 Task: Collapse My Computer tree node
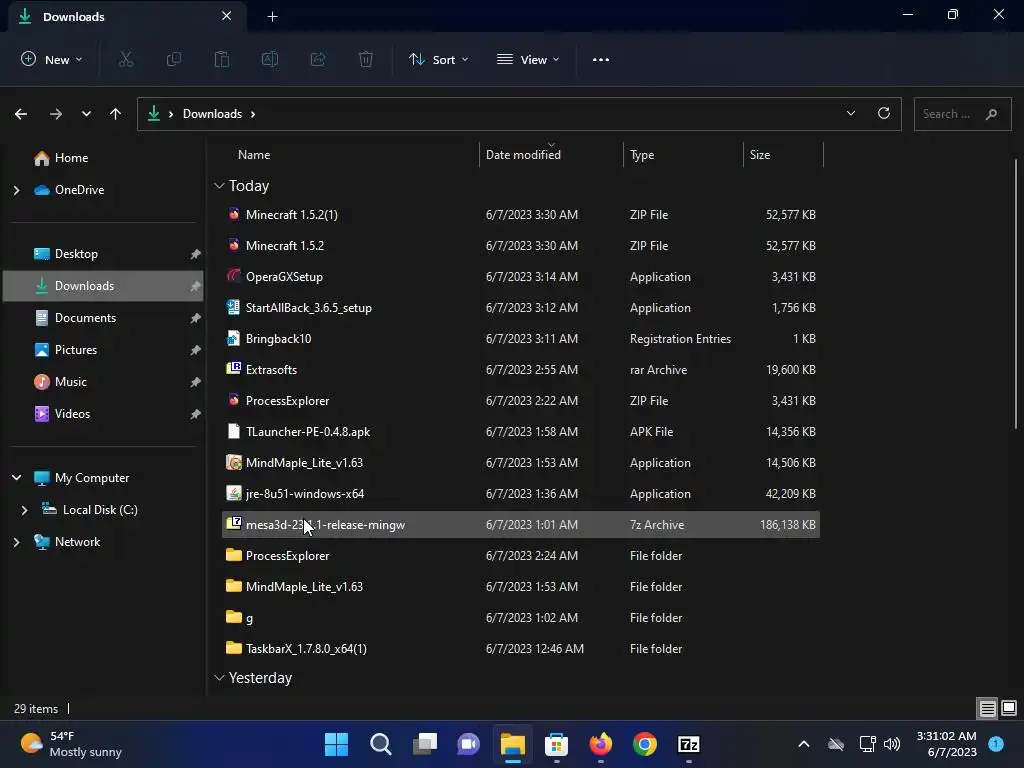[x=16, y=478]
